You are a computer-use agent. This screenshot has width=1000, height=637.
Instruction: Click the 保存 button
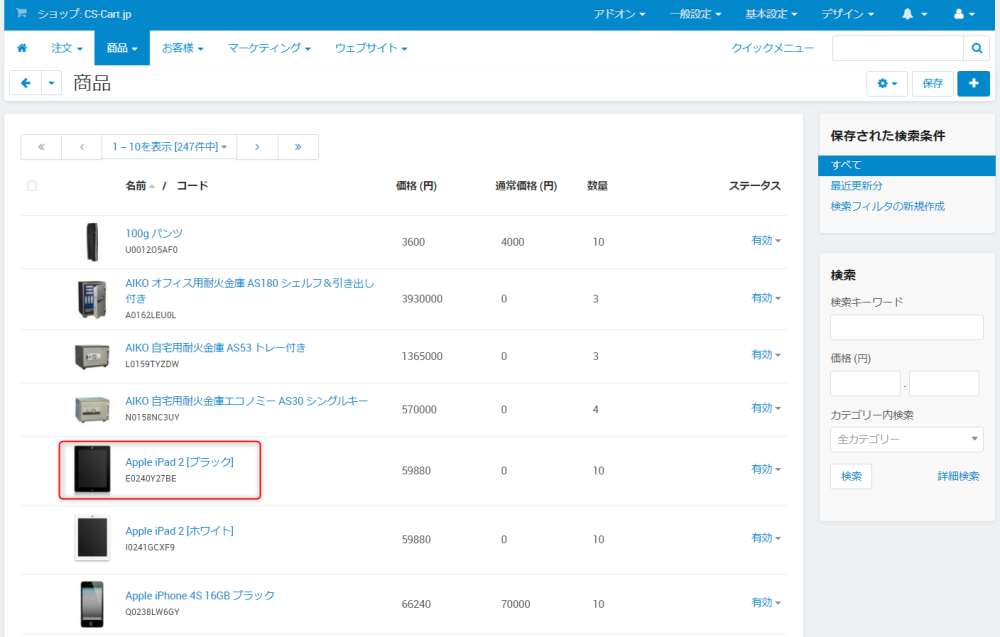tap(932, 84)
